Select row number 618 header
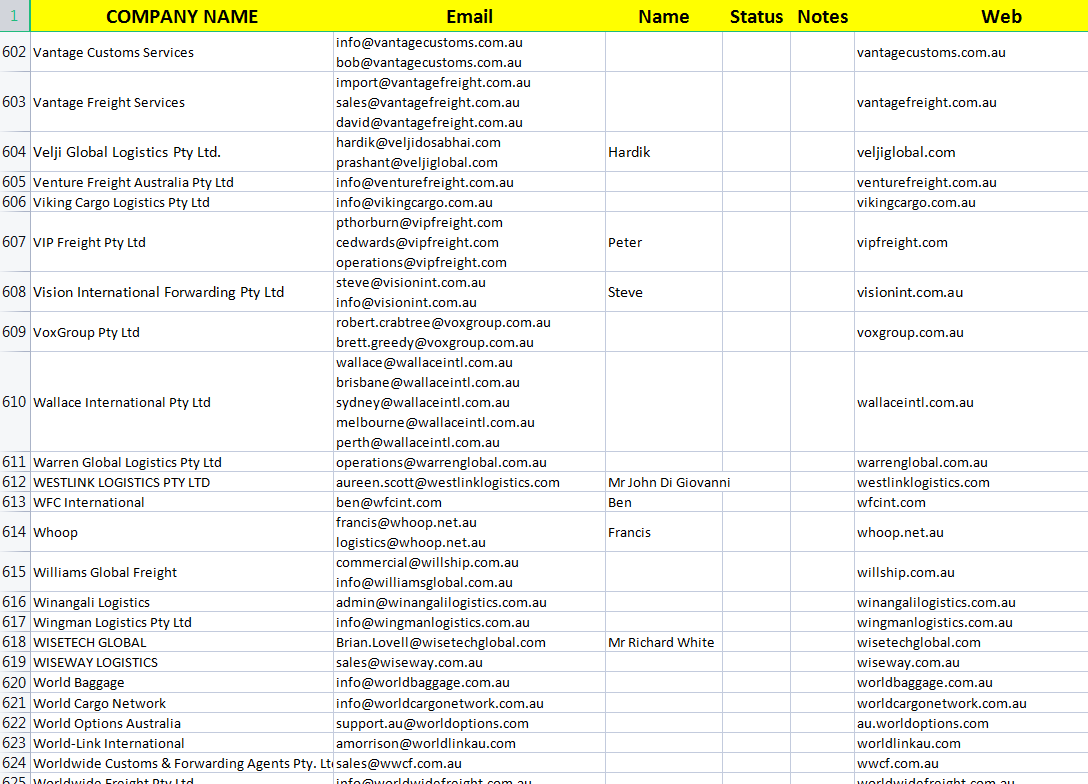The width and height of the screenshot is (1088, 784). pyautogui.click(x=15, y=642)
